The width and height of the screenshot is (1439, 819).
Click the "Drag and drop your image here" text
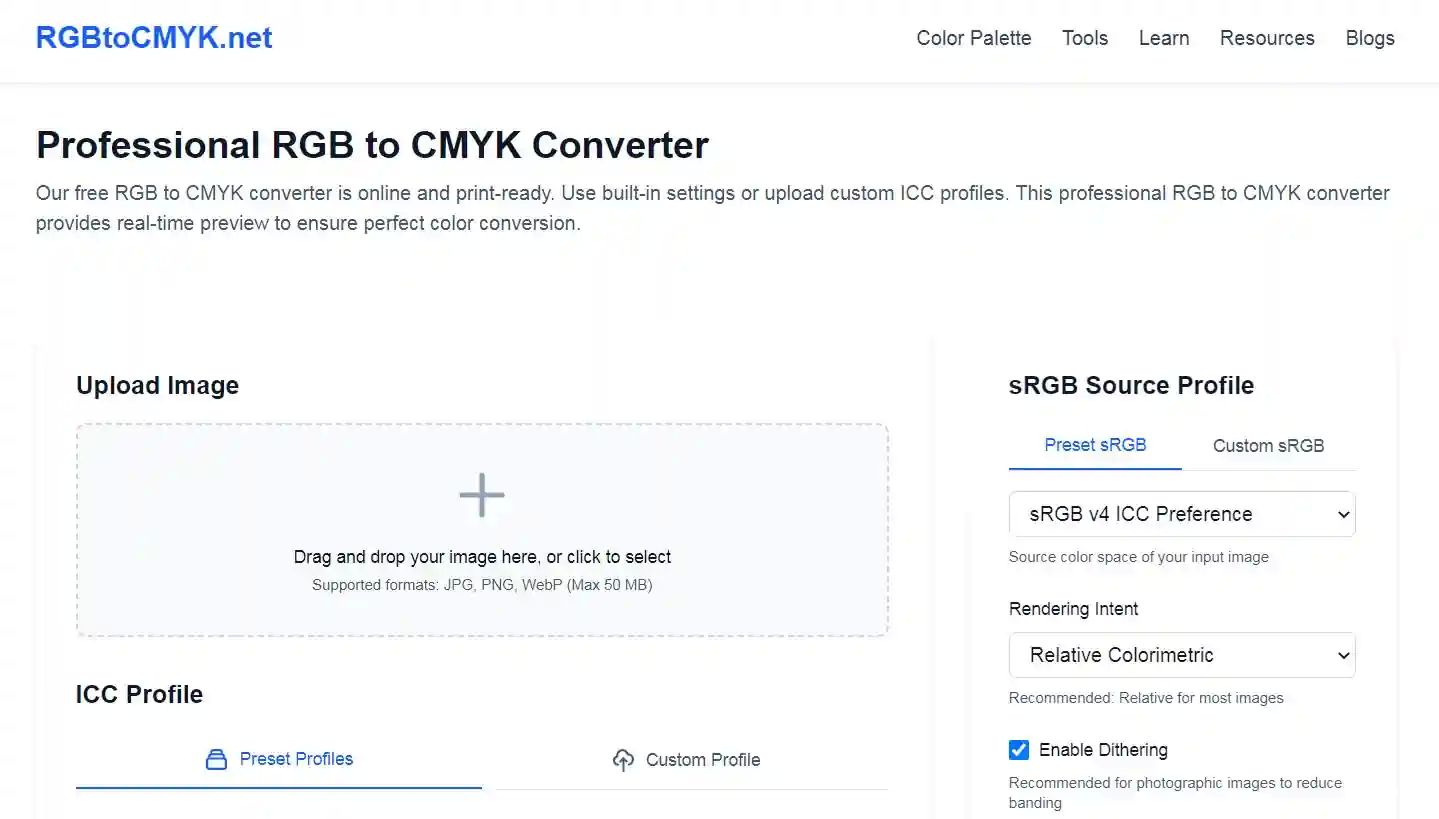point(482,557)
